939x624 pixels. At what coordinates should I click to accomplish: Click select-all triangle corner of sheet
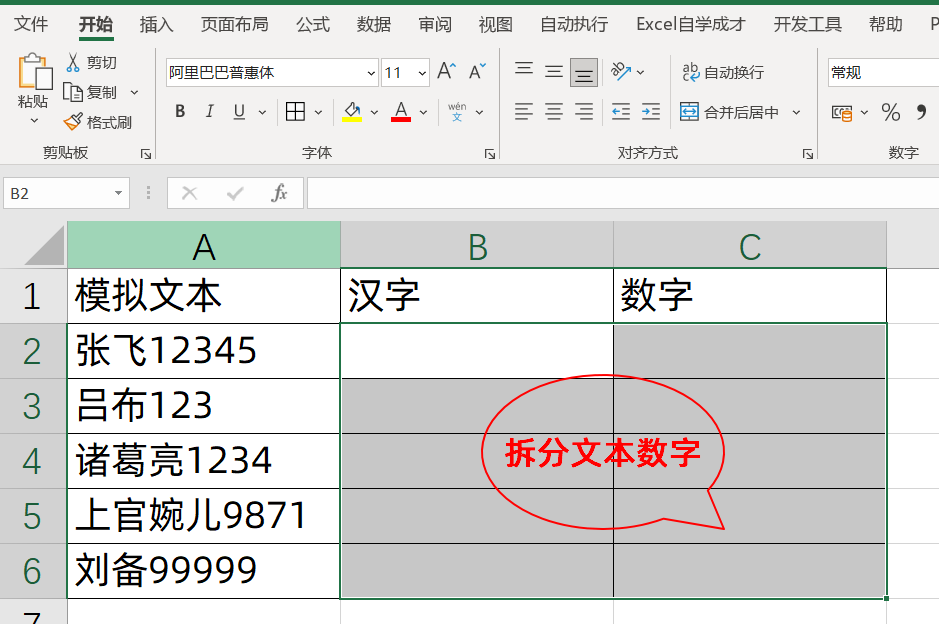(x=44, y=246)
